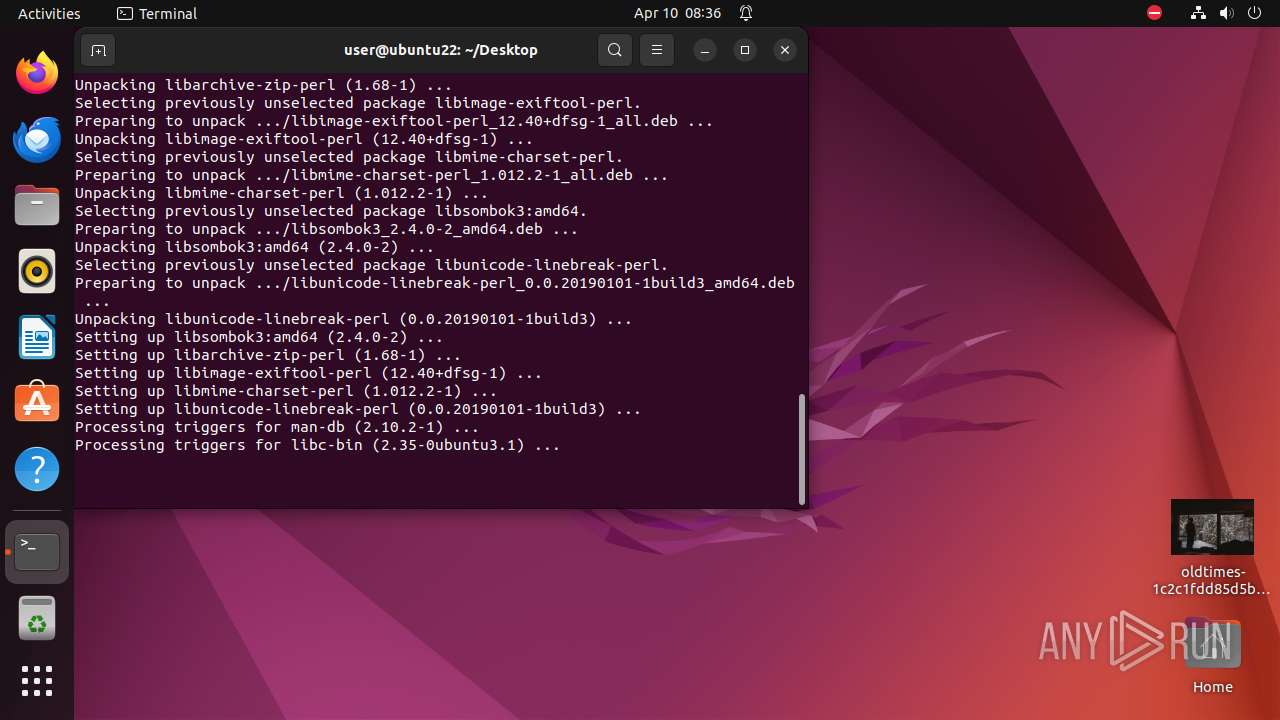Click the line 'Processing triggers for libc-bin (2.35-0ubuntu3.1) ...'
Viewport: 1280px width, 720px height.
[x=318, y=445]
